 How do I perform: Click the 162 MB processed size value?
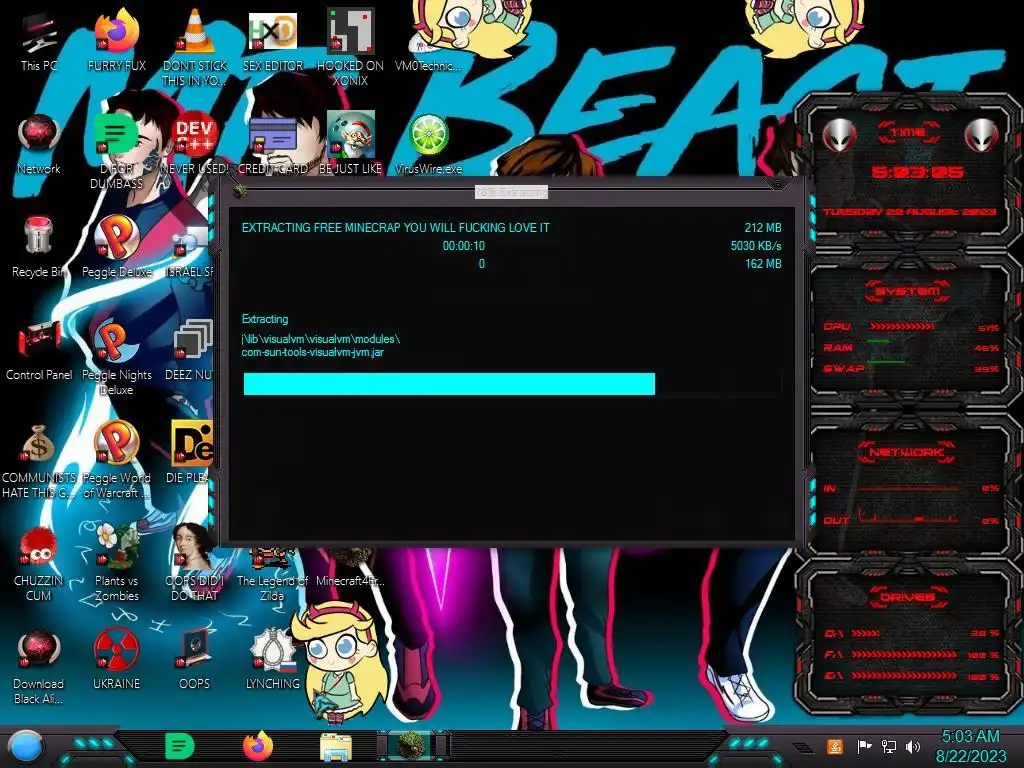click(763, 264)
